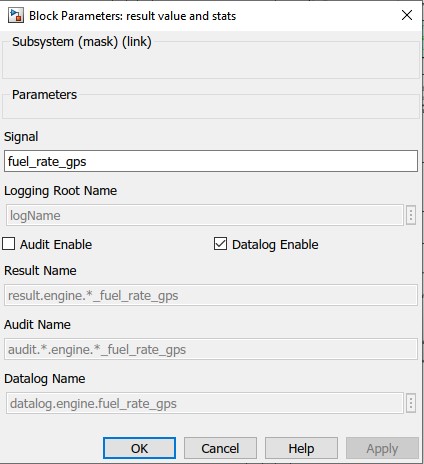Click the Result Name label
This screenshot has width=424, height=464.
coord(40,270)
